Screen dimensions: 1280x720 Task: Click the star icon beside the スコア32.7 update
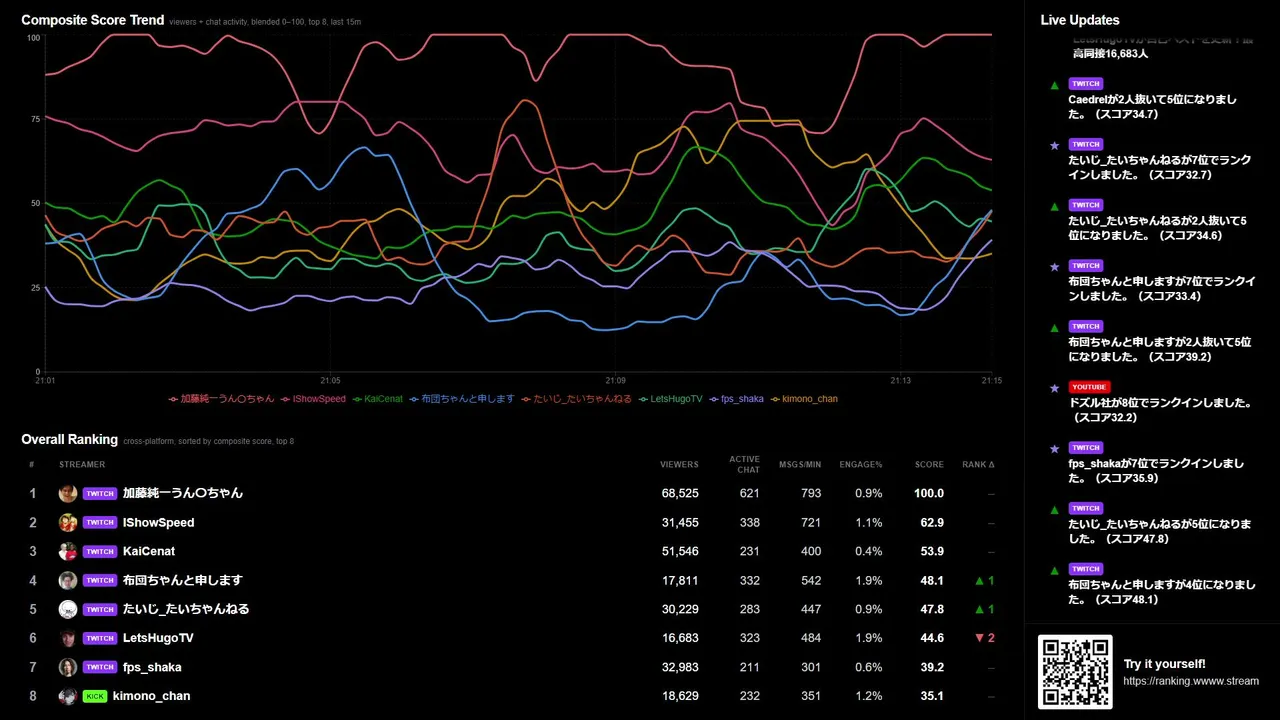[1054, 145]
